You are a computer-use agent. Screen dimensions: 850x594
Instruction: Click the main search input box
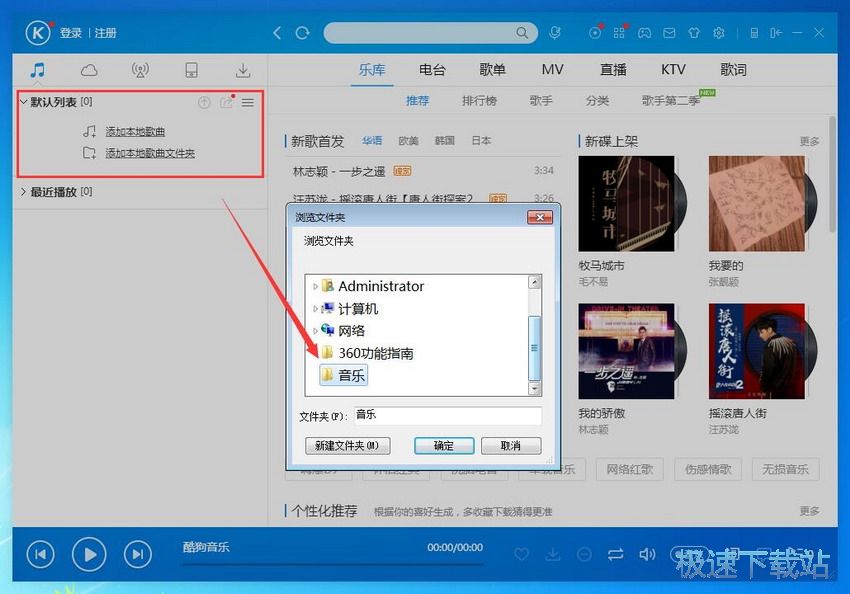tap(420, 33)
